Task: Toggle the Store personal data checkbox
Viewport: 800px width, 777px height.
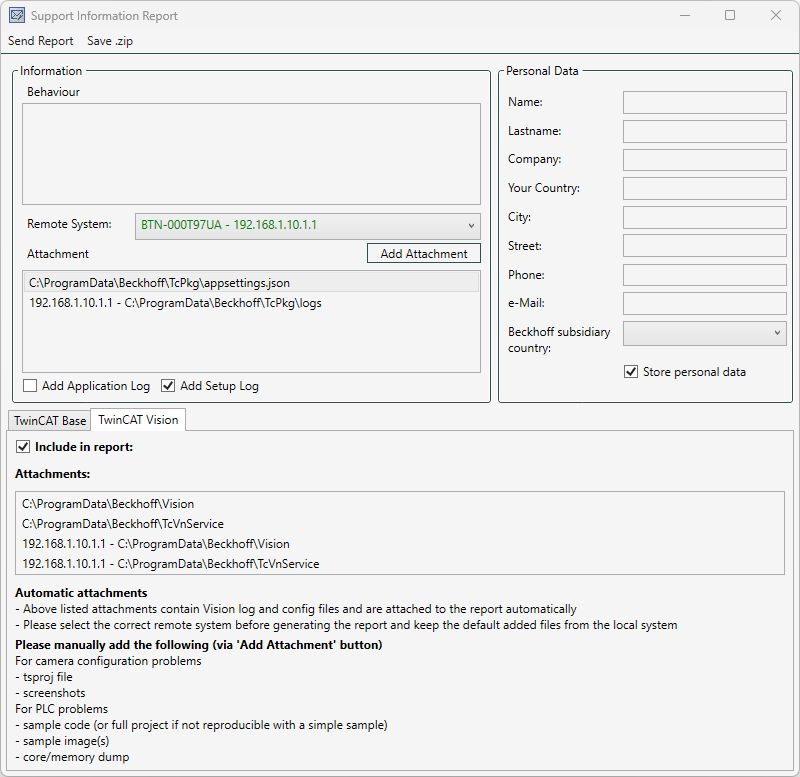Action: coord(631,372)
